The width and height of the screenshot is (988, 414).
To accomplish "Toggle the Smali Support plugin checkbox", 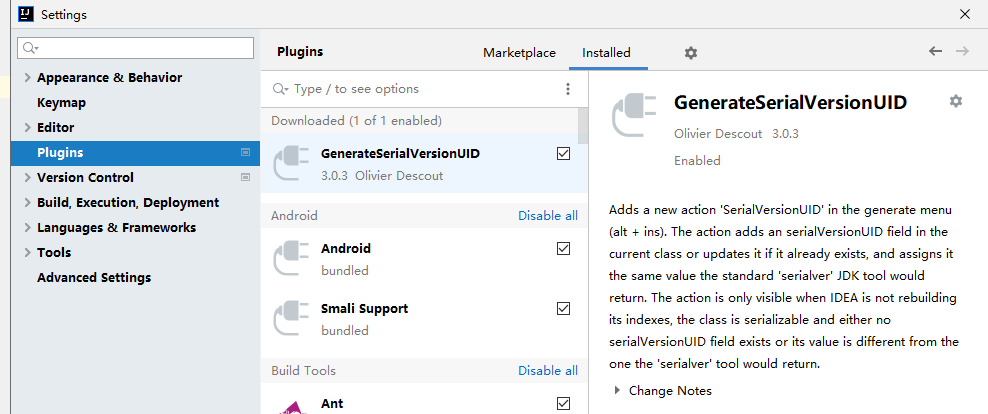I will click(563, 309).
